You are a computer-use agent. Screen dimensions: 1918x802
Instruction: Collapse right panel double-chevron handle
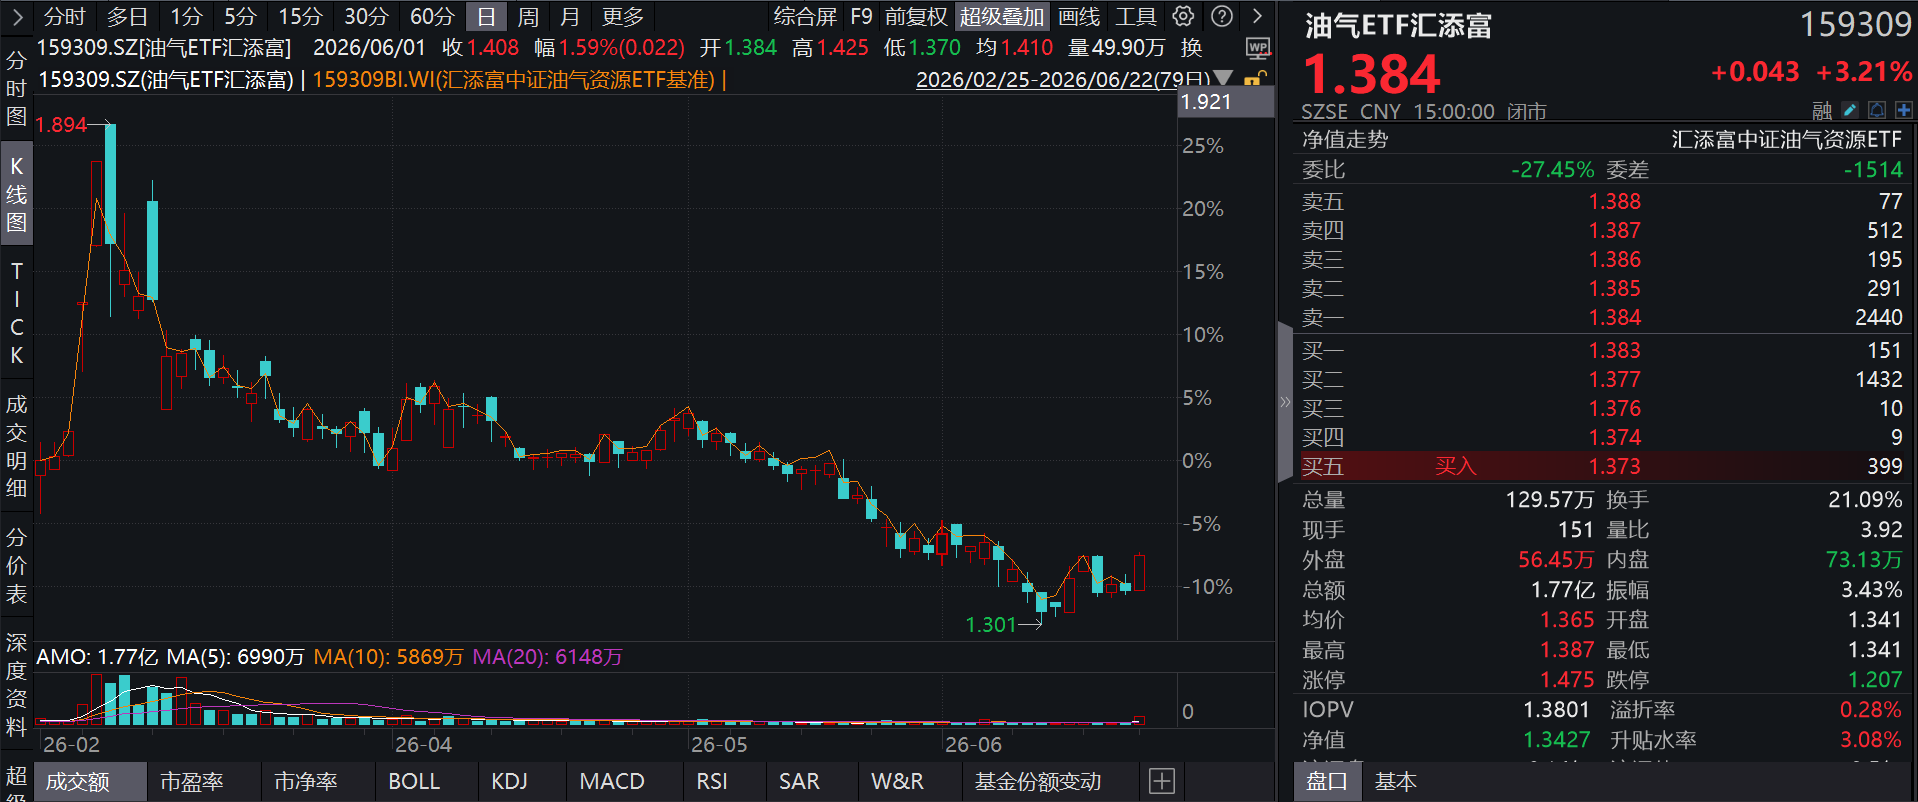pyautogui.click(x=1285, y=402)
